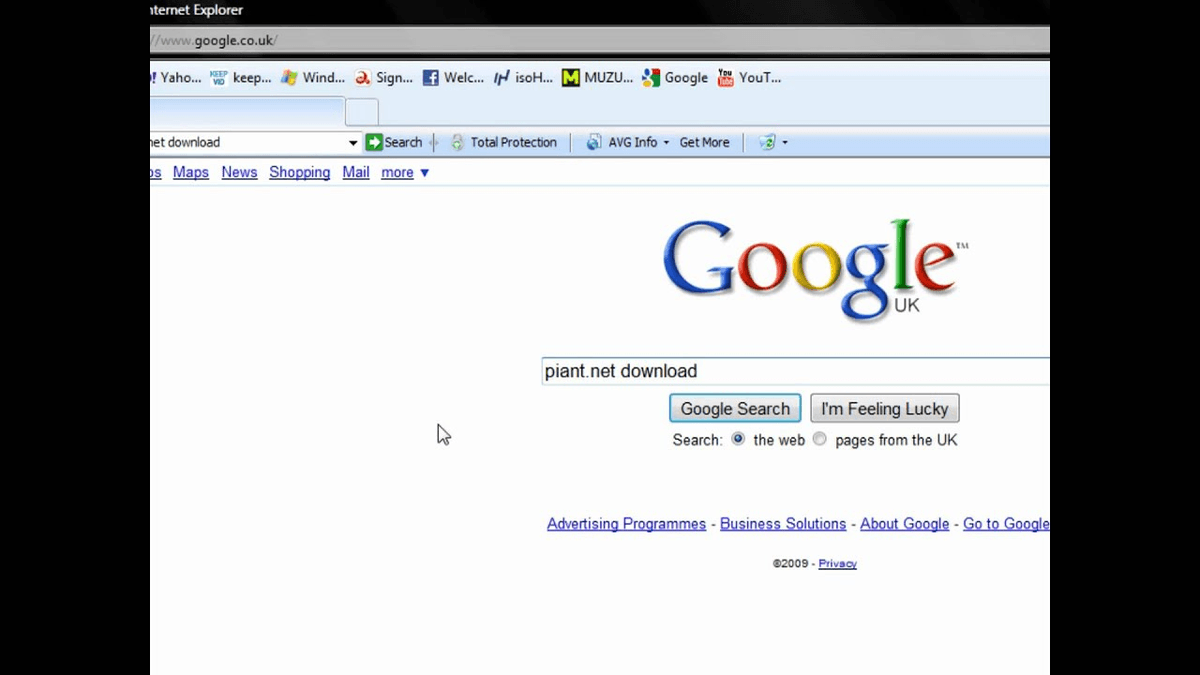Open the Yahoo favorites bookmark

176,78
